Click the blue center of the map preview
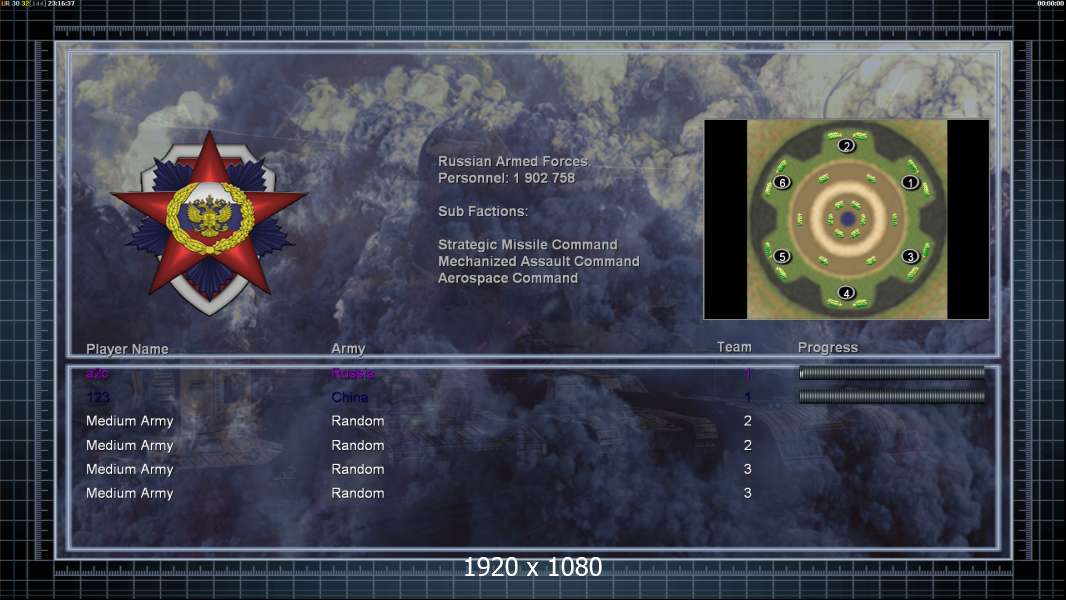Screen dimensions: 1066x600 (x=847, y=219)
